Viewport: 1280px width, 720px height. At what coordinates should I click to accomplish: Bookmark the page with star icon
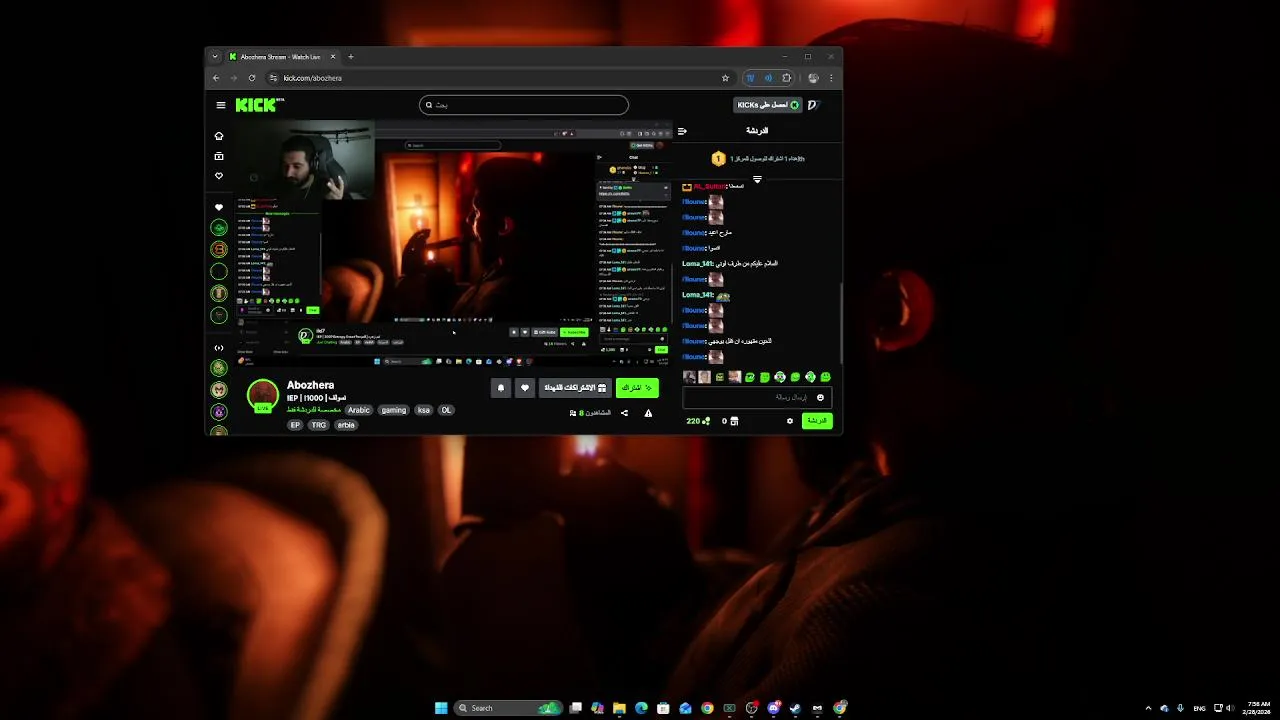pyautogui.click(x=725, y=78)
